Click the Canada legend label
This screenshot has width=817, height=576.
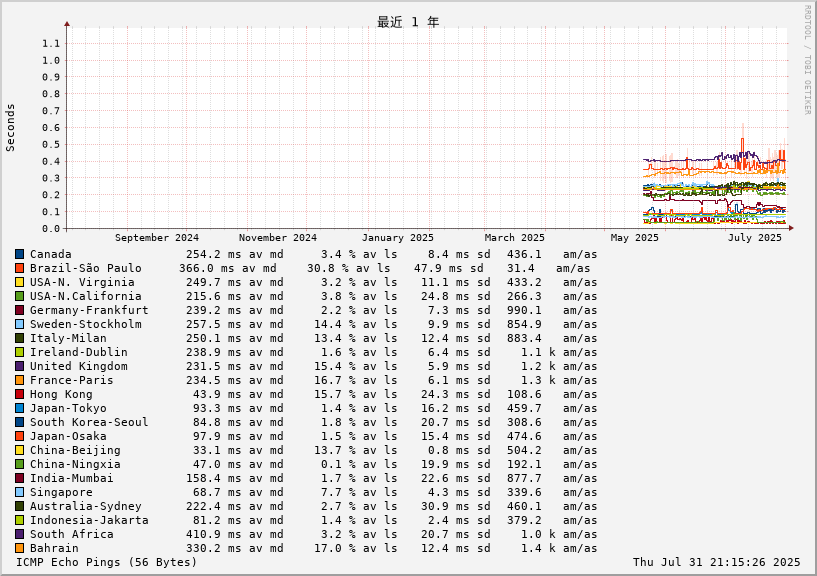(51, 254)
